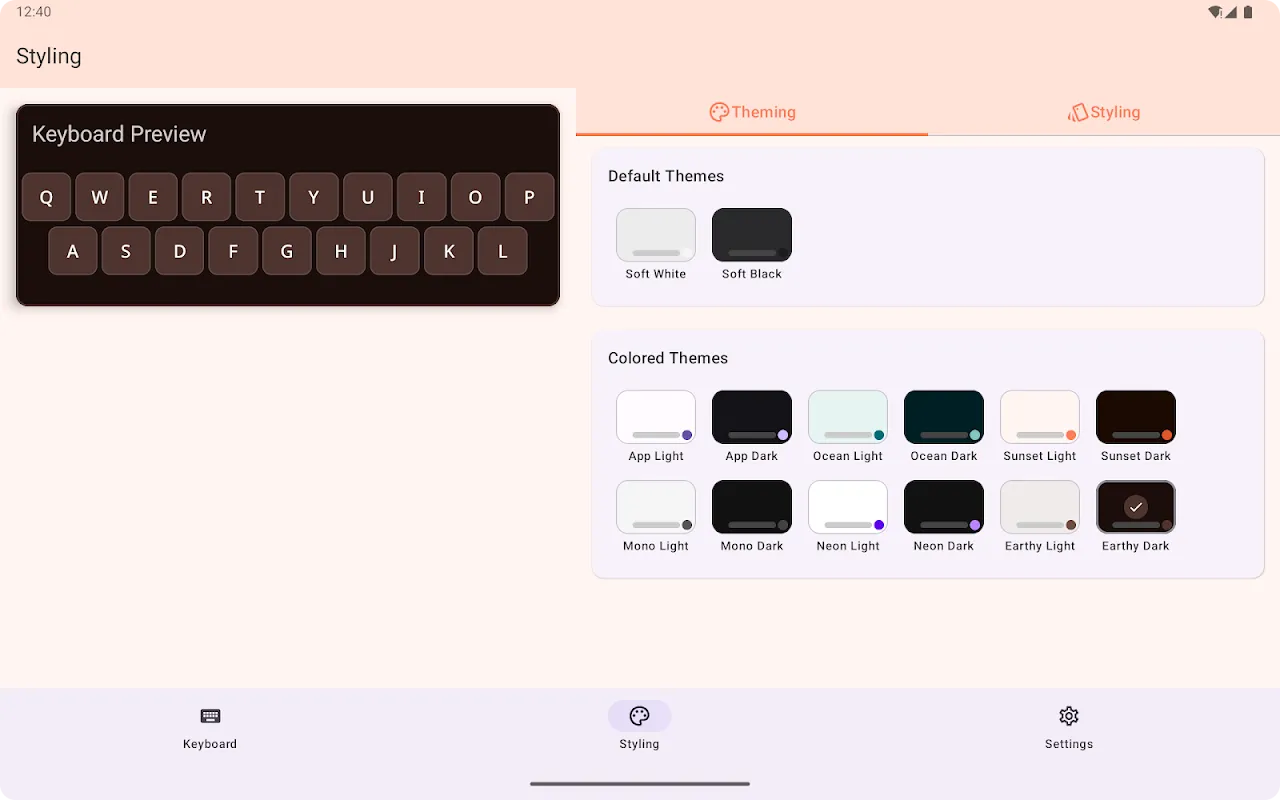
Task: Tap the K key in keyboard preview
Action: point(448,251)
